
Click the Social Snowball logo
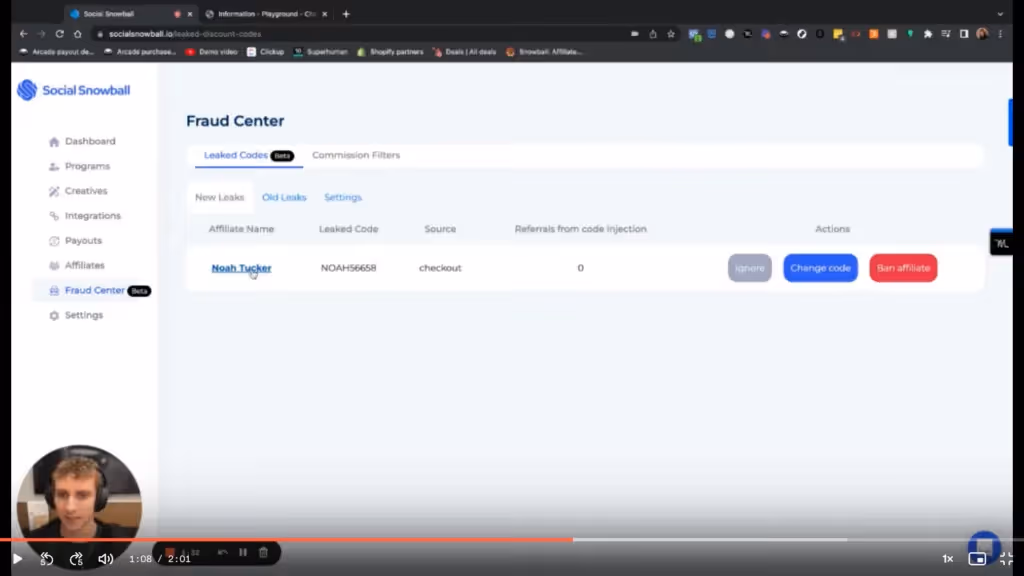[74, 90]
